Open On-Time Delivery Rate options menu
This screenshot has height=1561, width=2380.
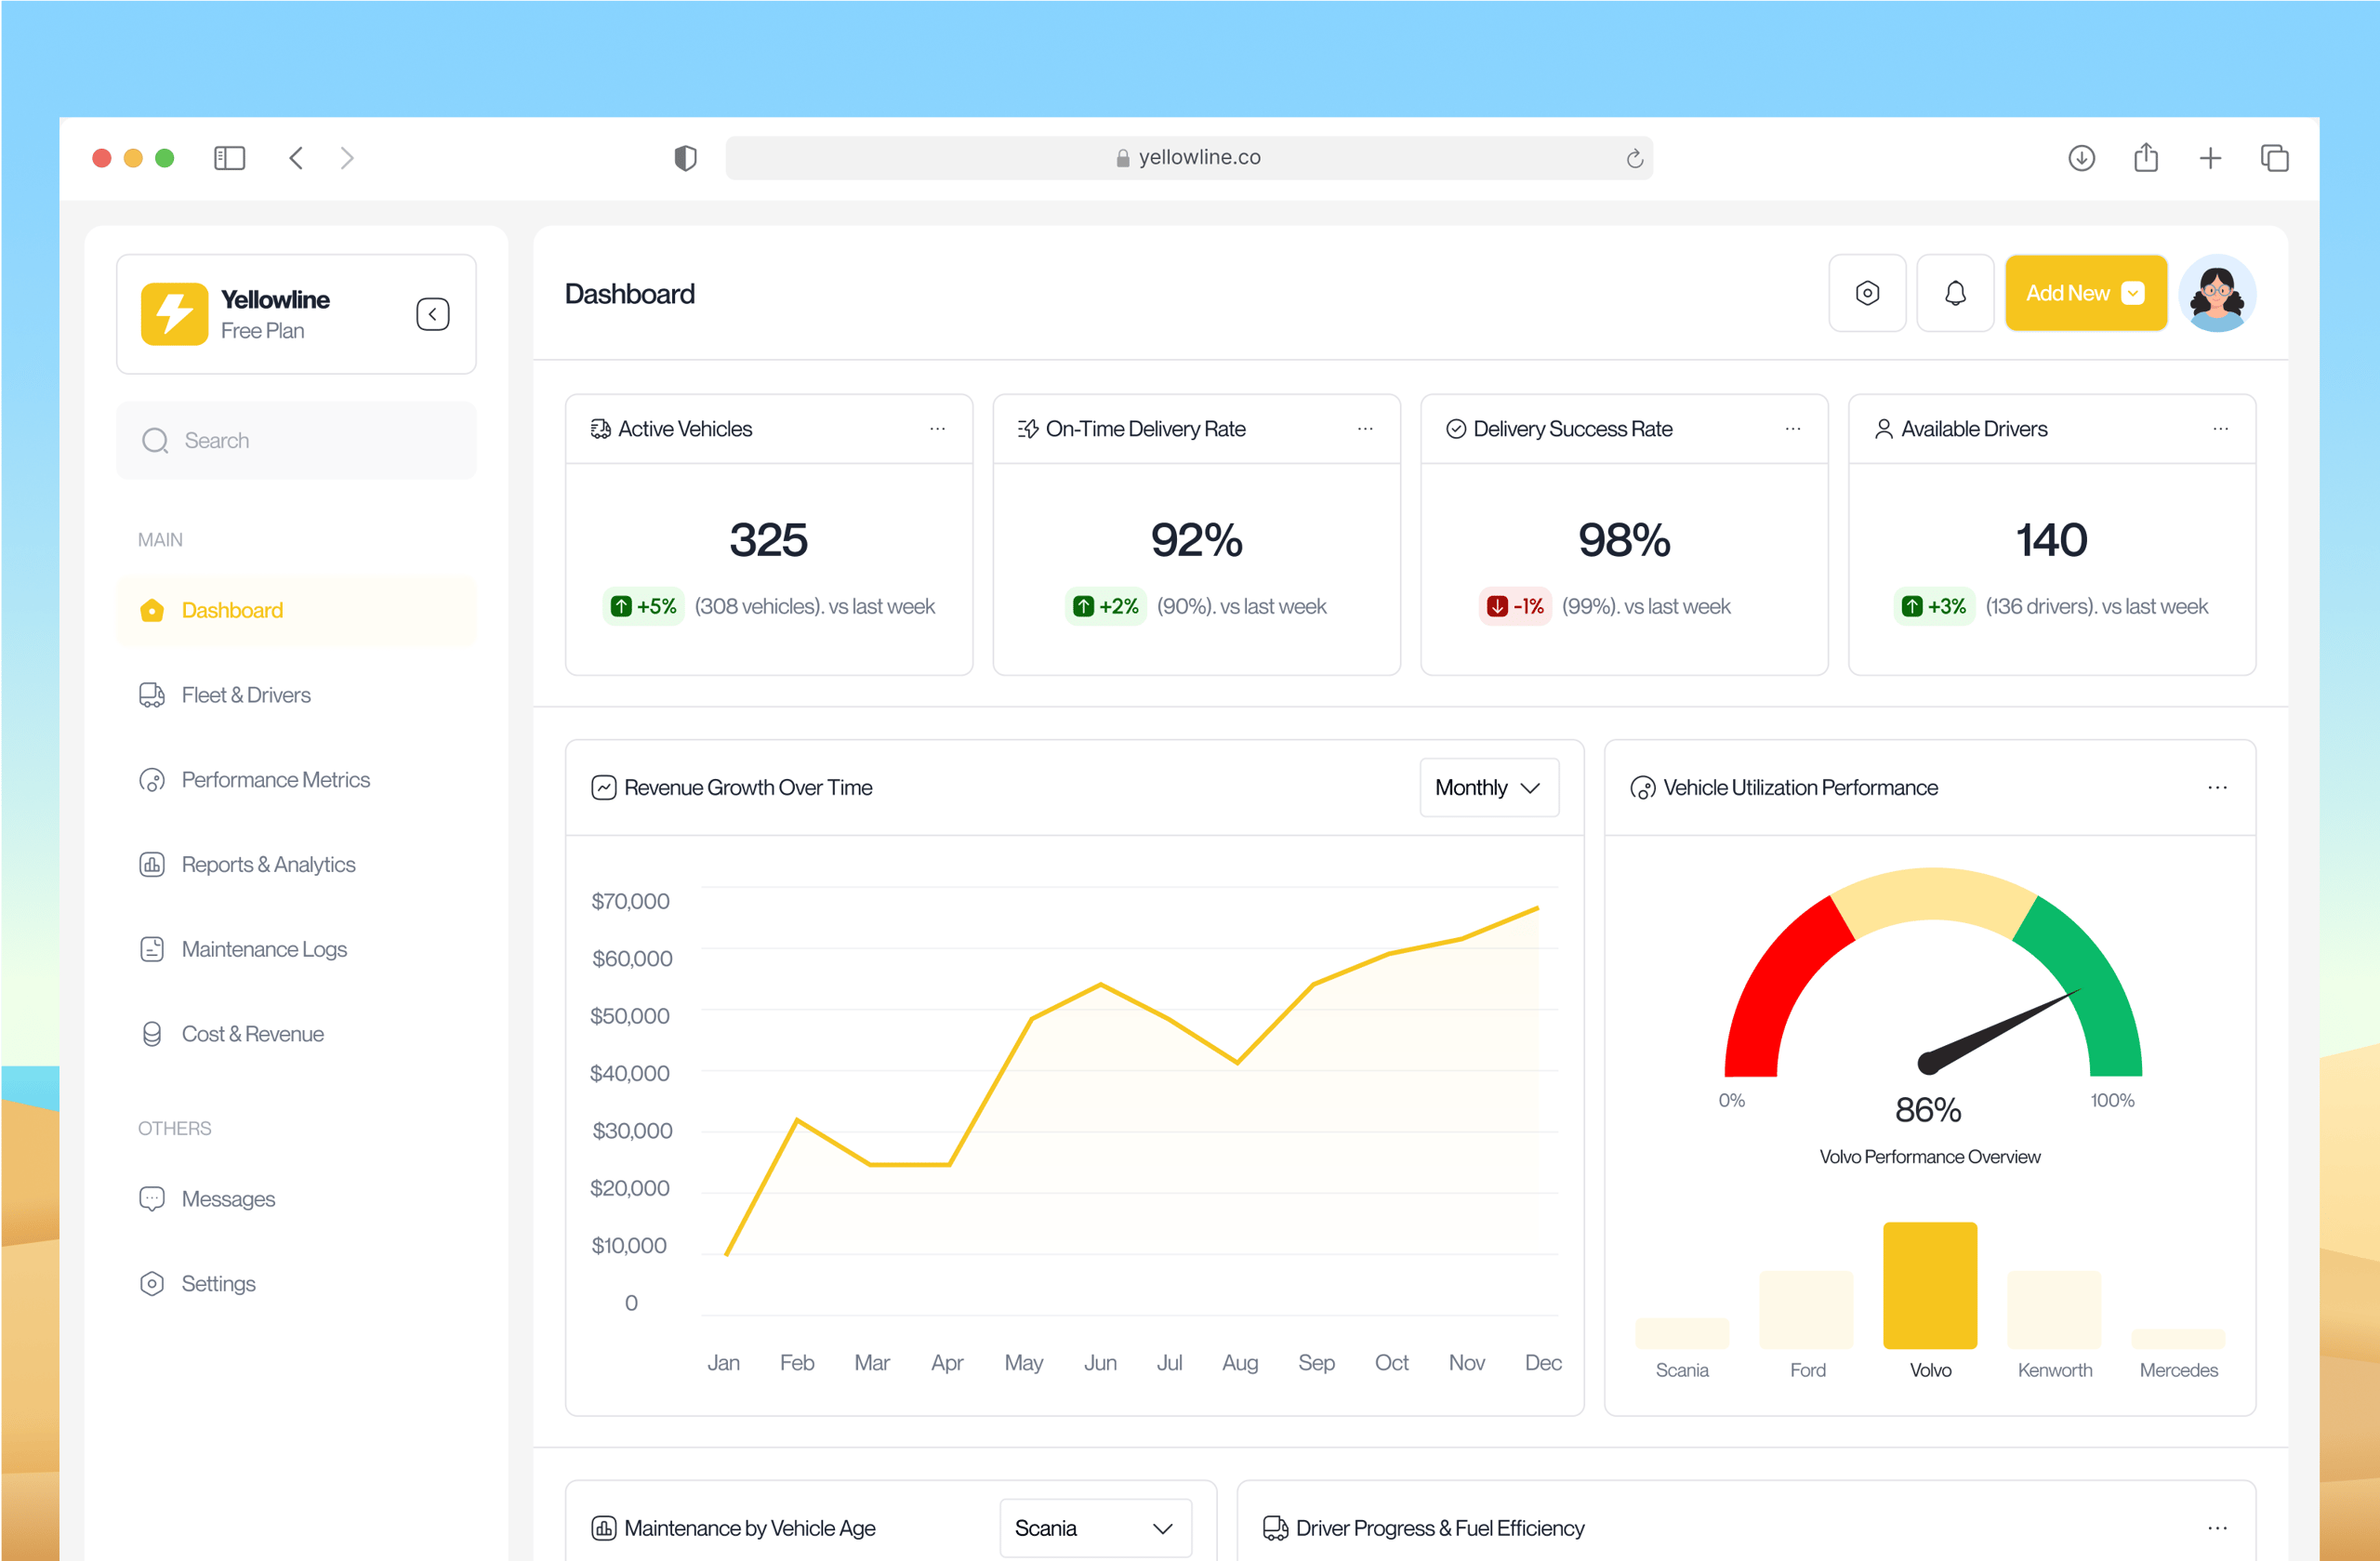1365,429
